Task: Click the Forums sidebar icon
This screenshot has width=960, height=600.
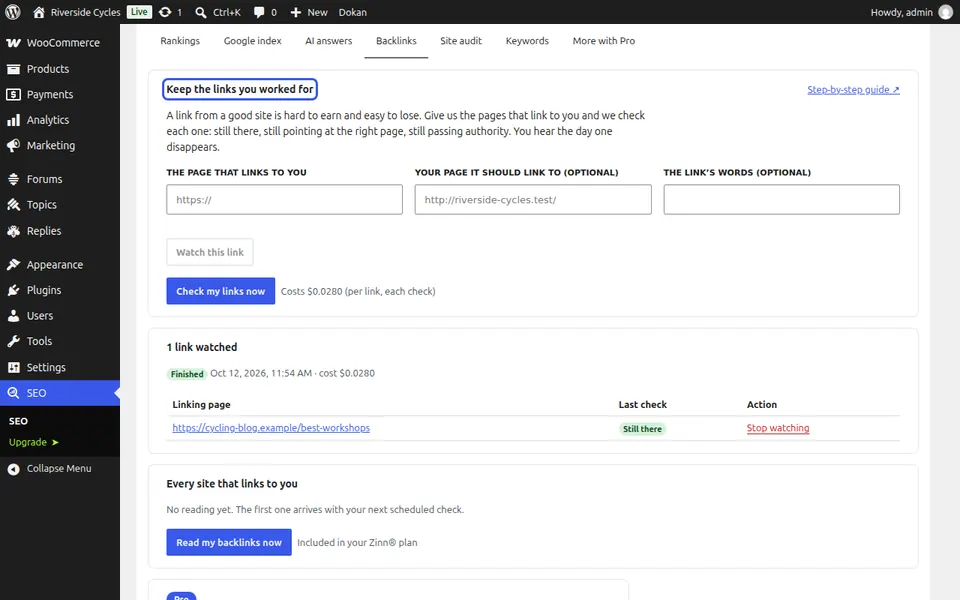Action: [13, 179]
